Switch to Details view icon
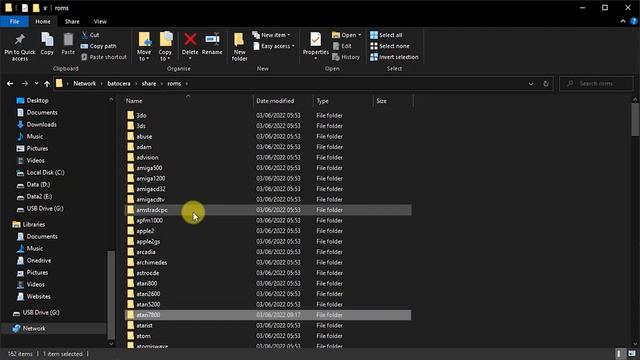This screenshot has width=640, height=360. (620, 354)
